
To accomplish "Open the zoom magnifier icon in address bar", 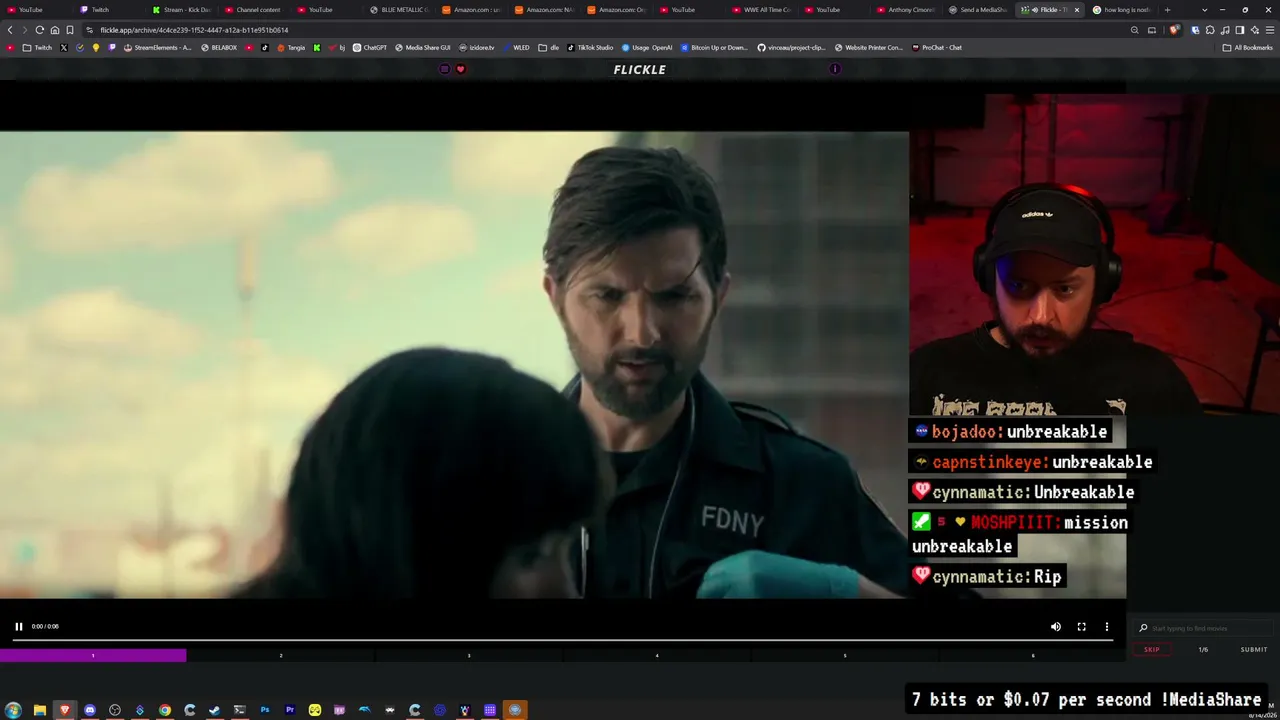I will point(1134,30).
